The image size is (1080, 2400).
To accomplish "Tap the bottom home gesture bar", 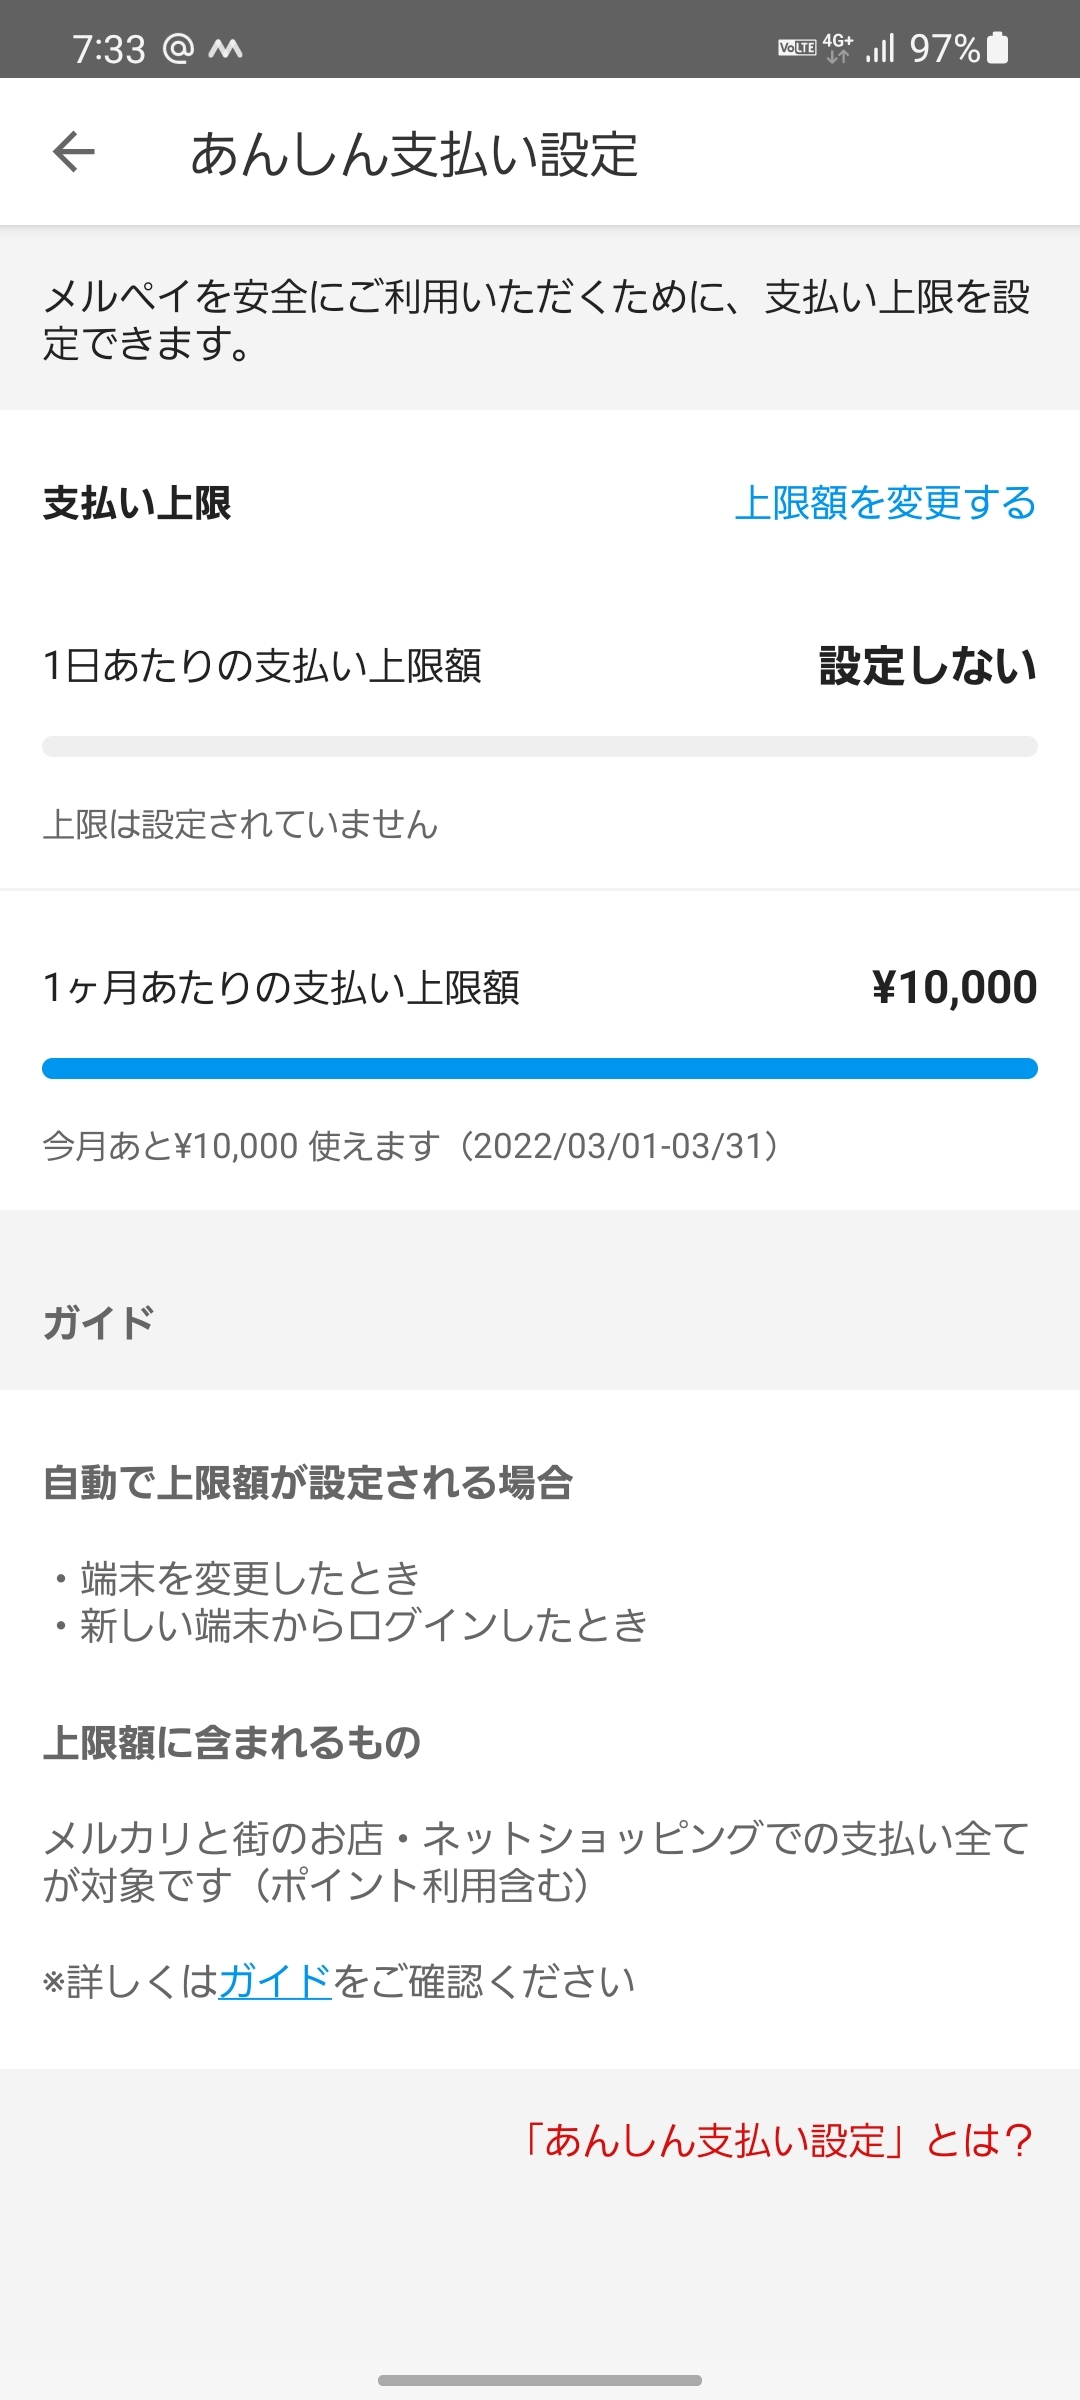I will pos(540,2381).
